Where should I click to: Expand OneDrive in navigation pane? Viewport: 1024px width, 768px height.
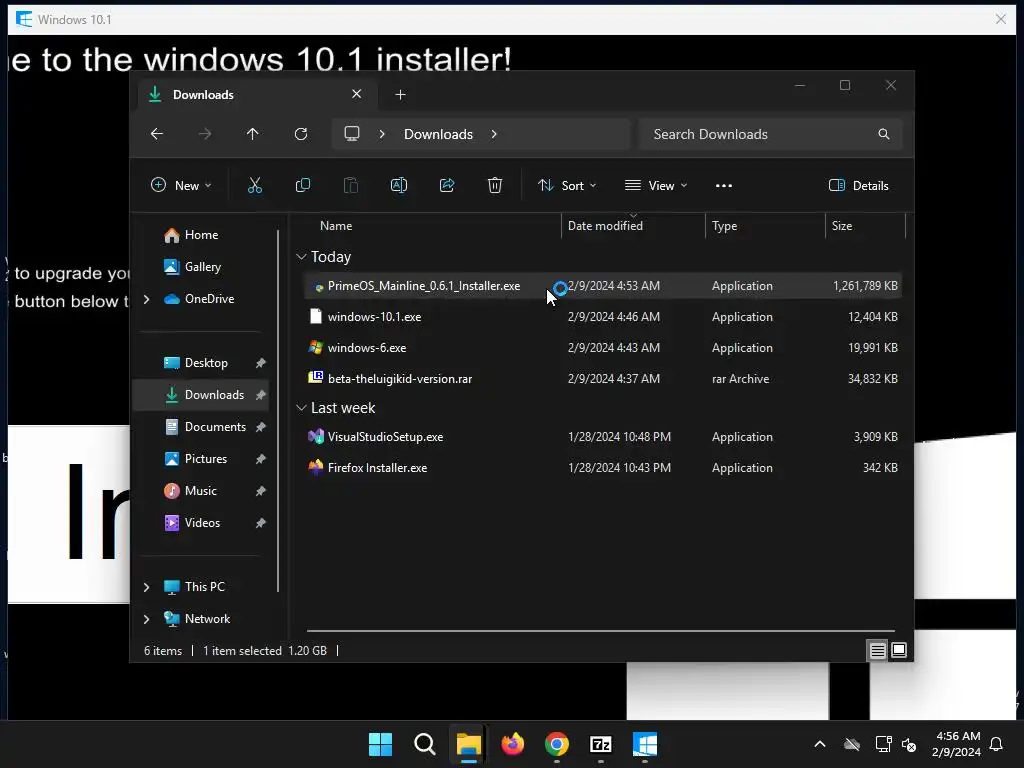[146, 299]
